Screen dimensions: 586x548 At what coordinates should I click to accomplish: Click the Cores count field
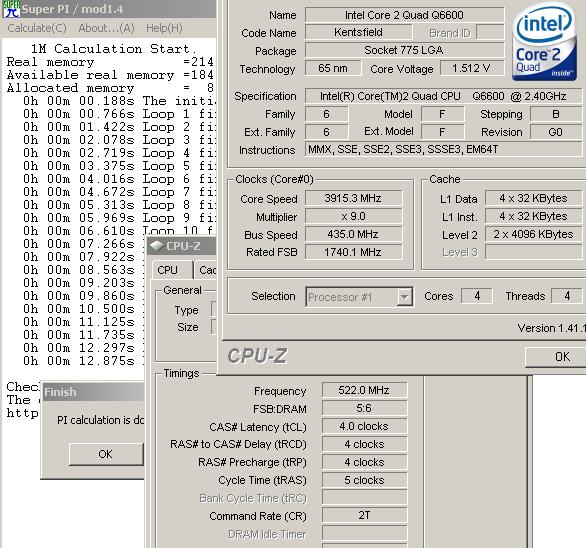coord(477,296)
